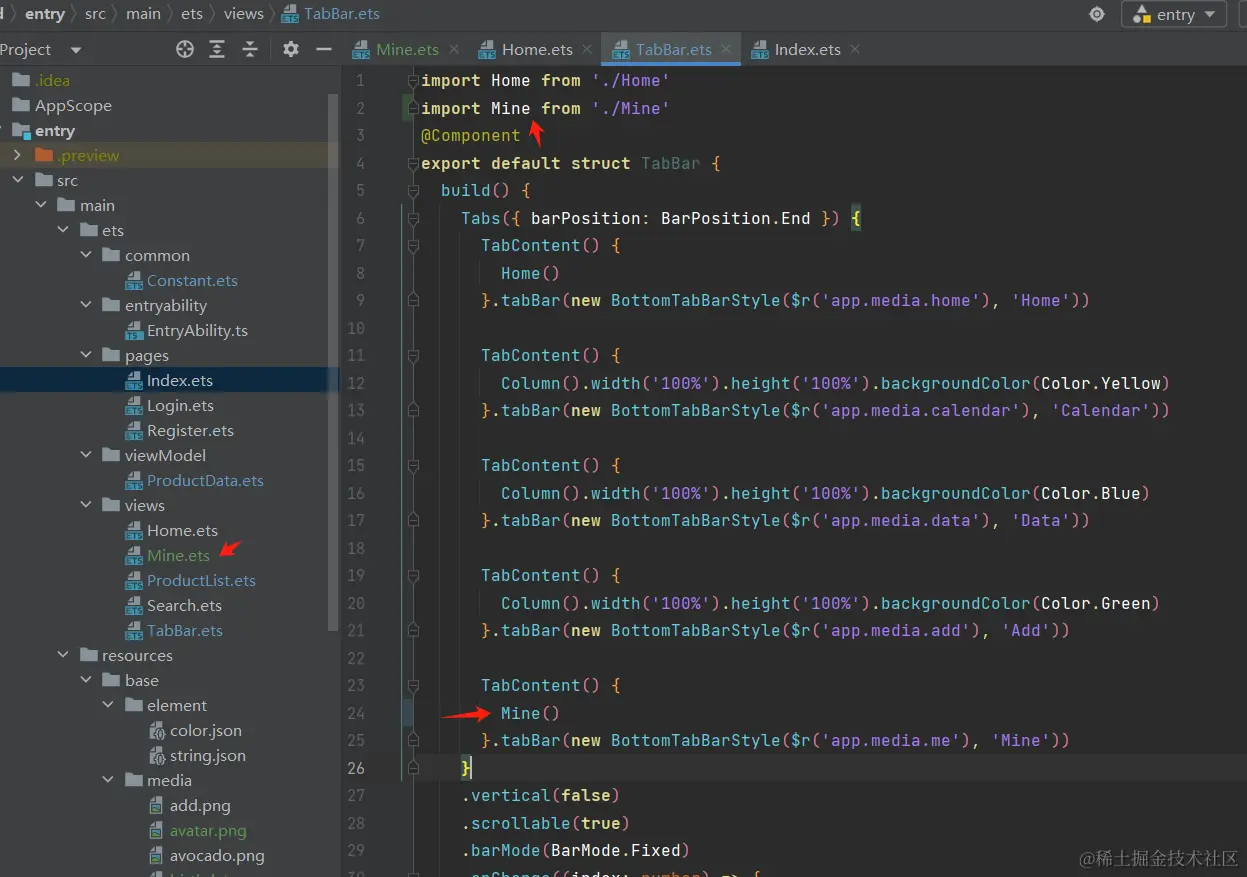Collapse the pages folder
The height and width of the screenshot is (877, 1247).
[x=87, y=355]
